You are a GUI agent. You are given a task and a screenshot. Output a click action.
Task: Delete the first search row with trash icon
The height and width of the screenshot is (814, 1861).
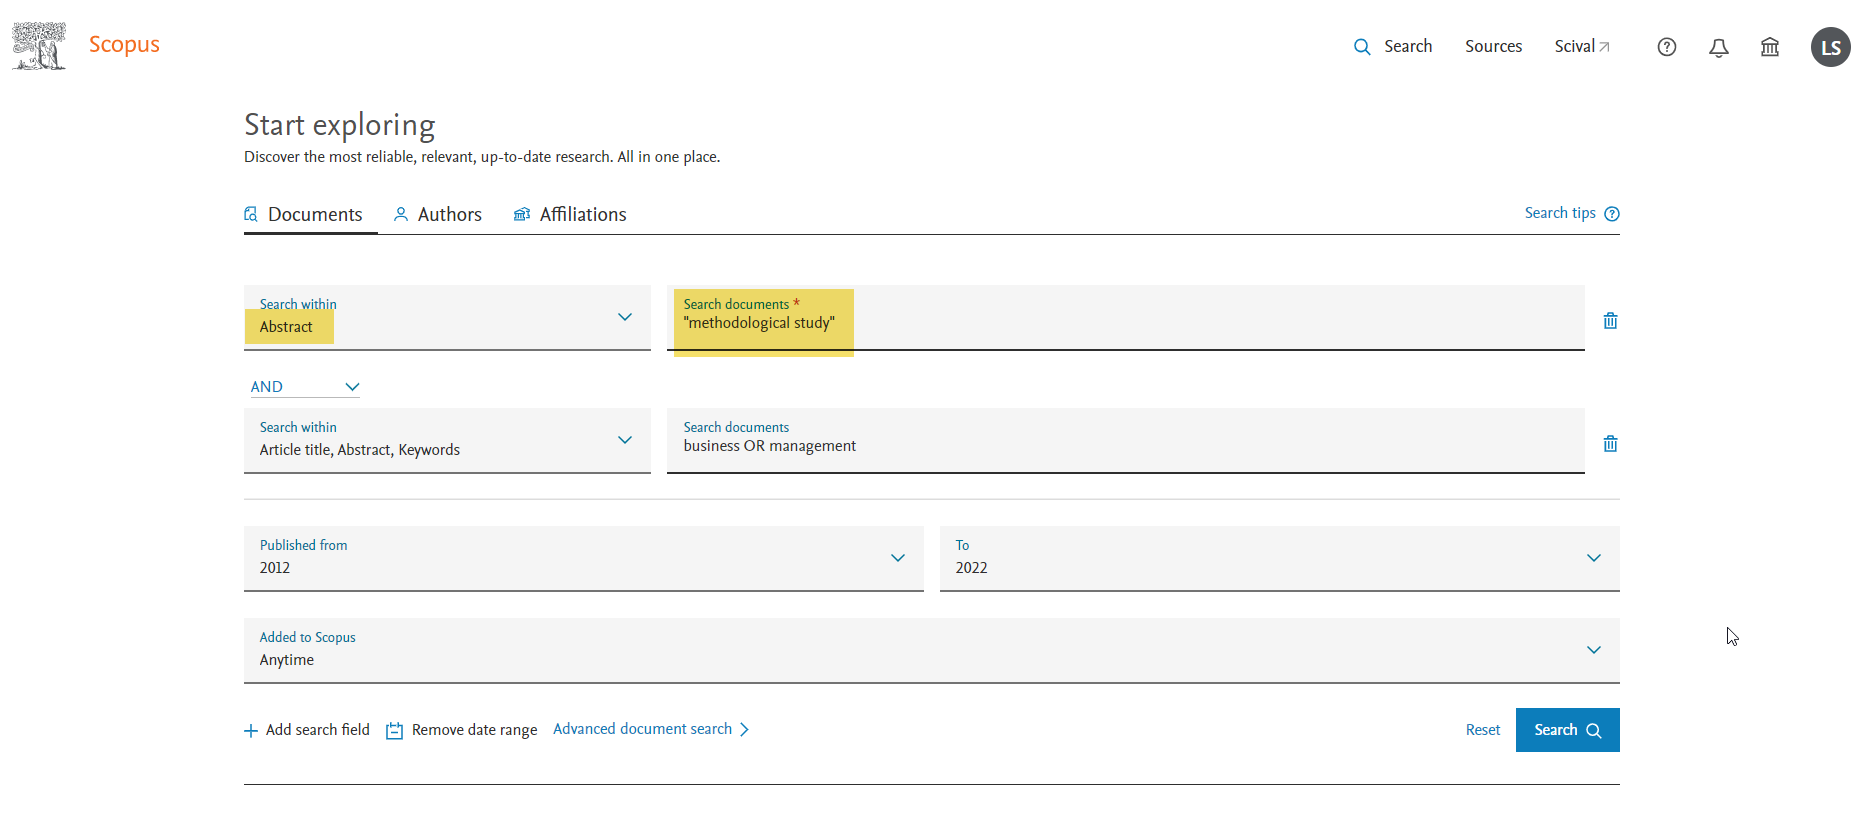(1610, 321)
